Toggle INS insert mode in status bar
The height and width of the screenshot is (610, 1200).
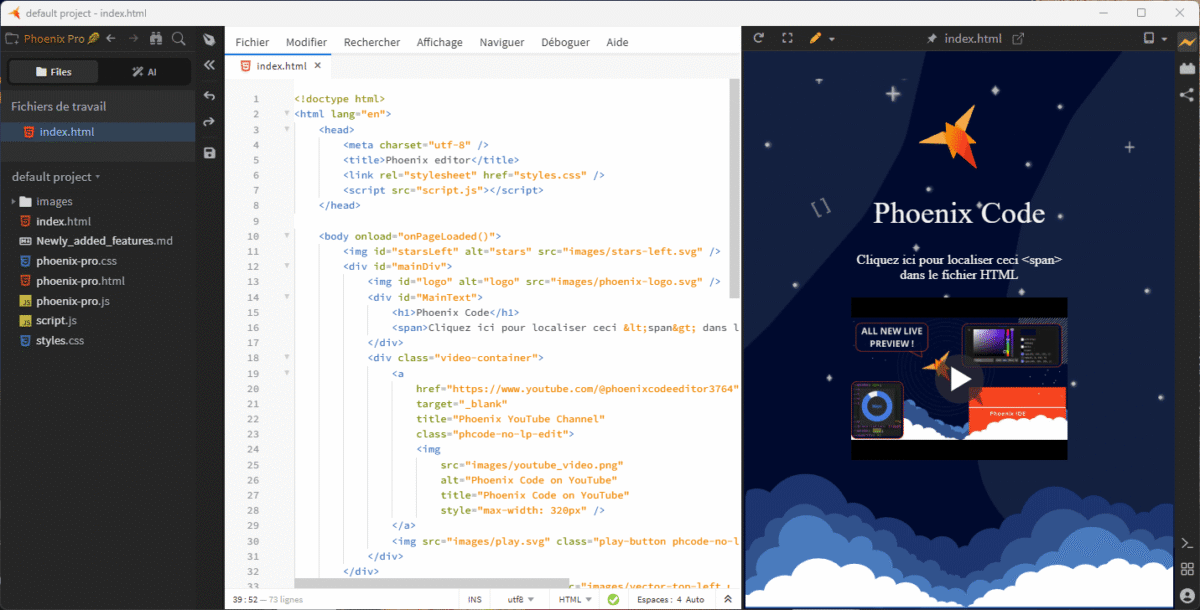point(474,599)
